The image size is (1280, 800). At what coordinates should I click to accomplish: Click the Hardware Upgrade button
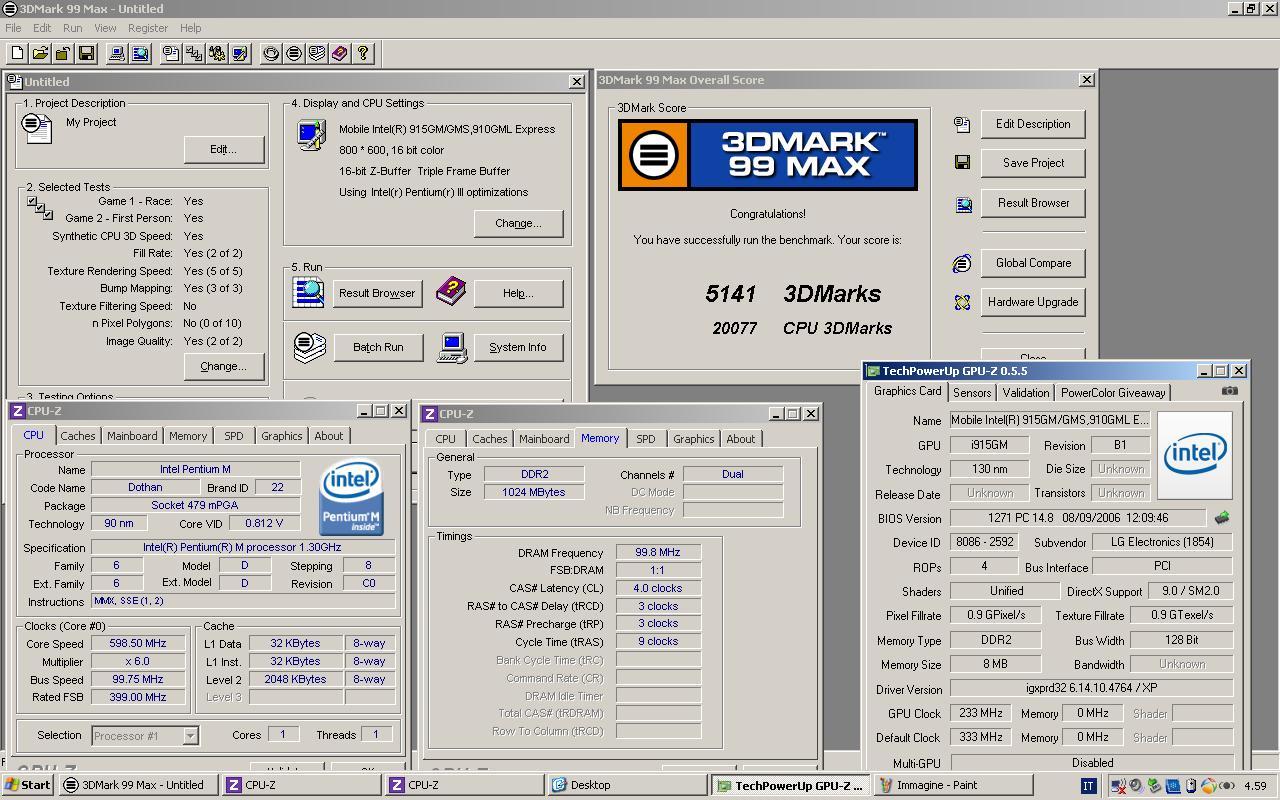pyautogui.click(x=1033, y=302)
